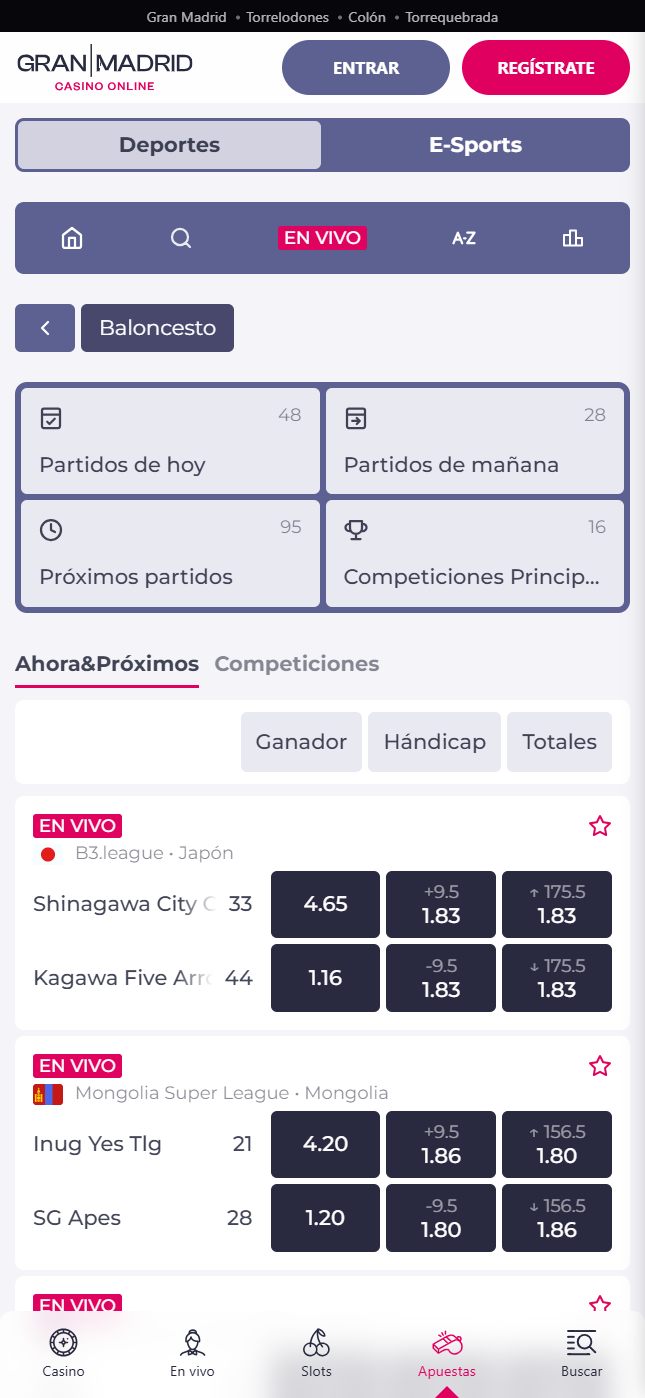Click the REGÍSTRATE sign-up button

point(546,68)
